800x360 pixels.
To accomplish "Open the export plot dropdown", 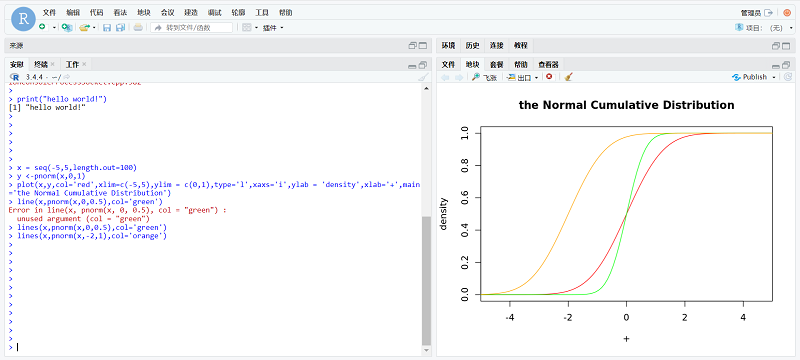I will pyautogui.click(x=521, y=78).
